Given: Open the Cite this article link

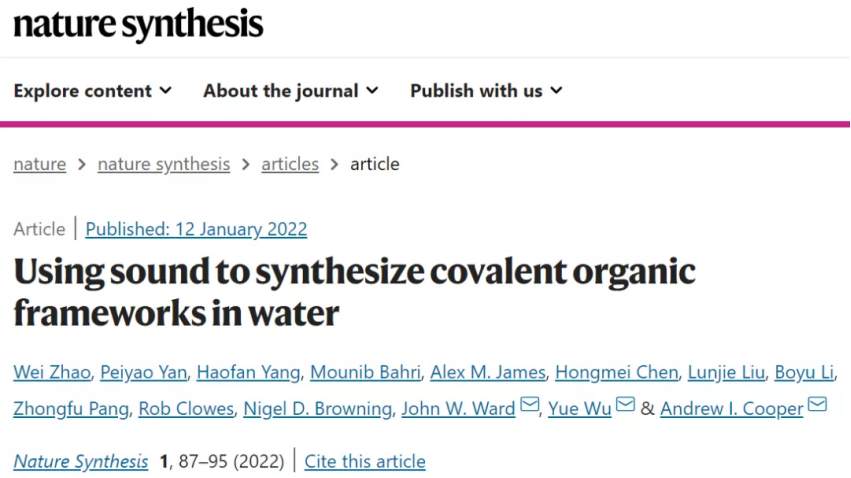Looking at the screenshot, I should pos(365,461).
